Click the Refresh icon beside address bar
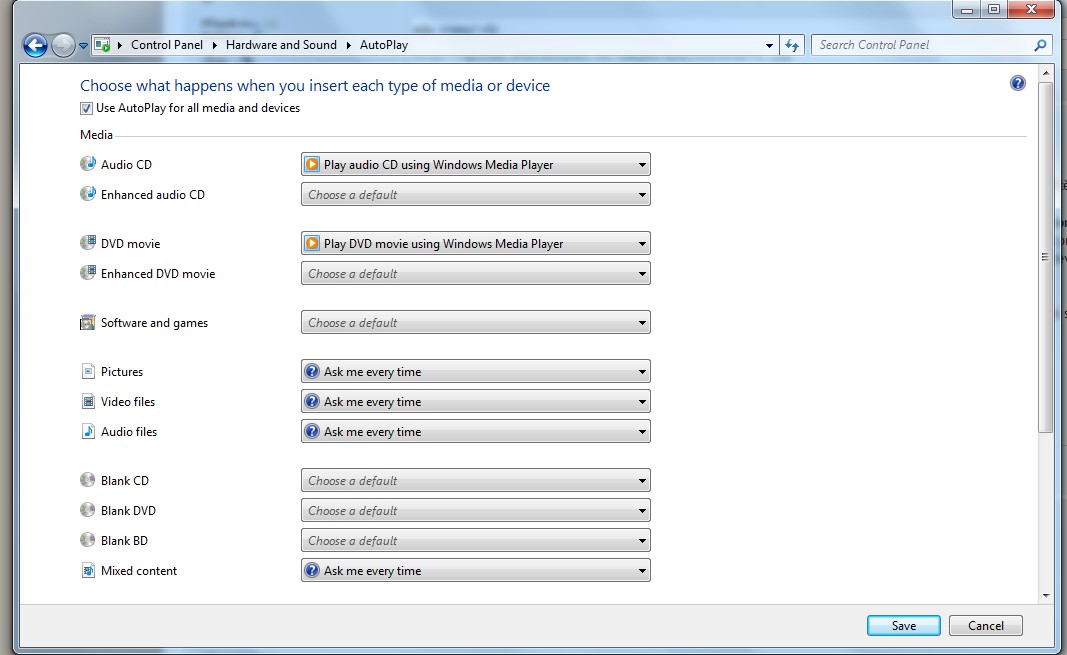 [x=792, y=45]
